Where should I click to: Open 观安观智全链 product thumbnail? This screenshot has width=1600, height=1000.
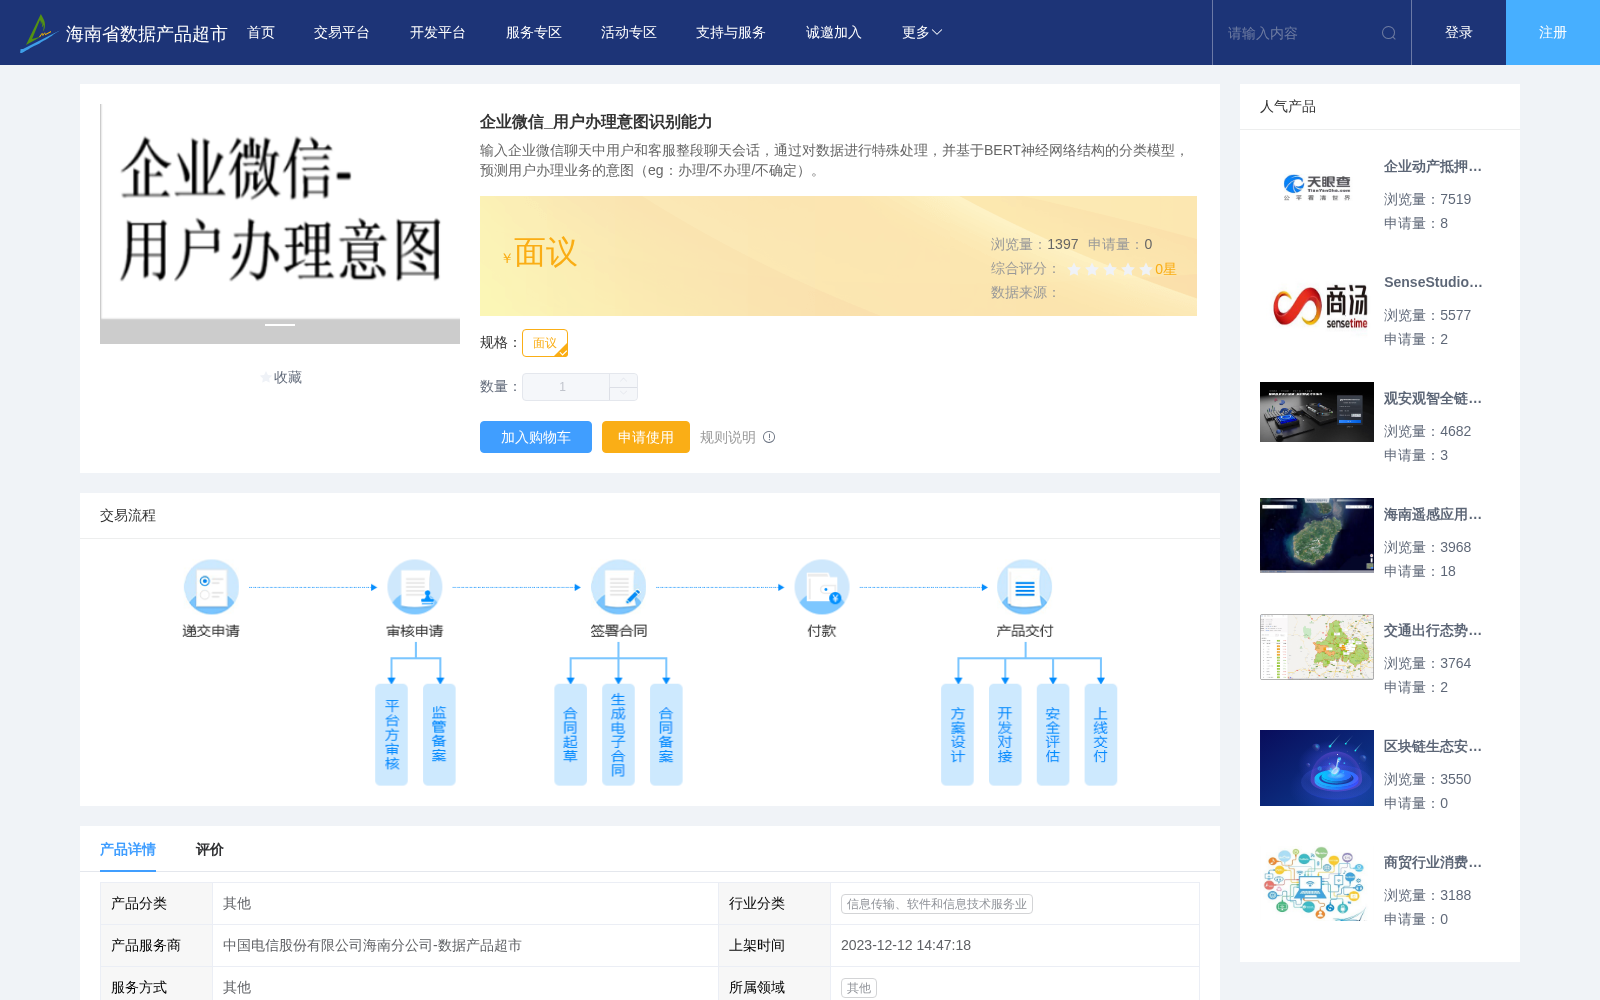1317,412
